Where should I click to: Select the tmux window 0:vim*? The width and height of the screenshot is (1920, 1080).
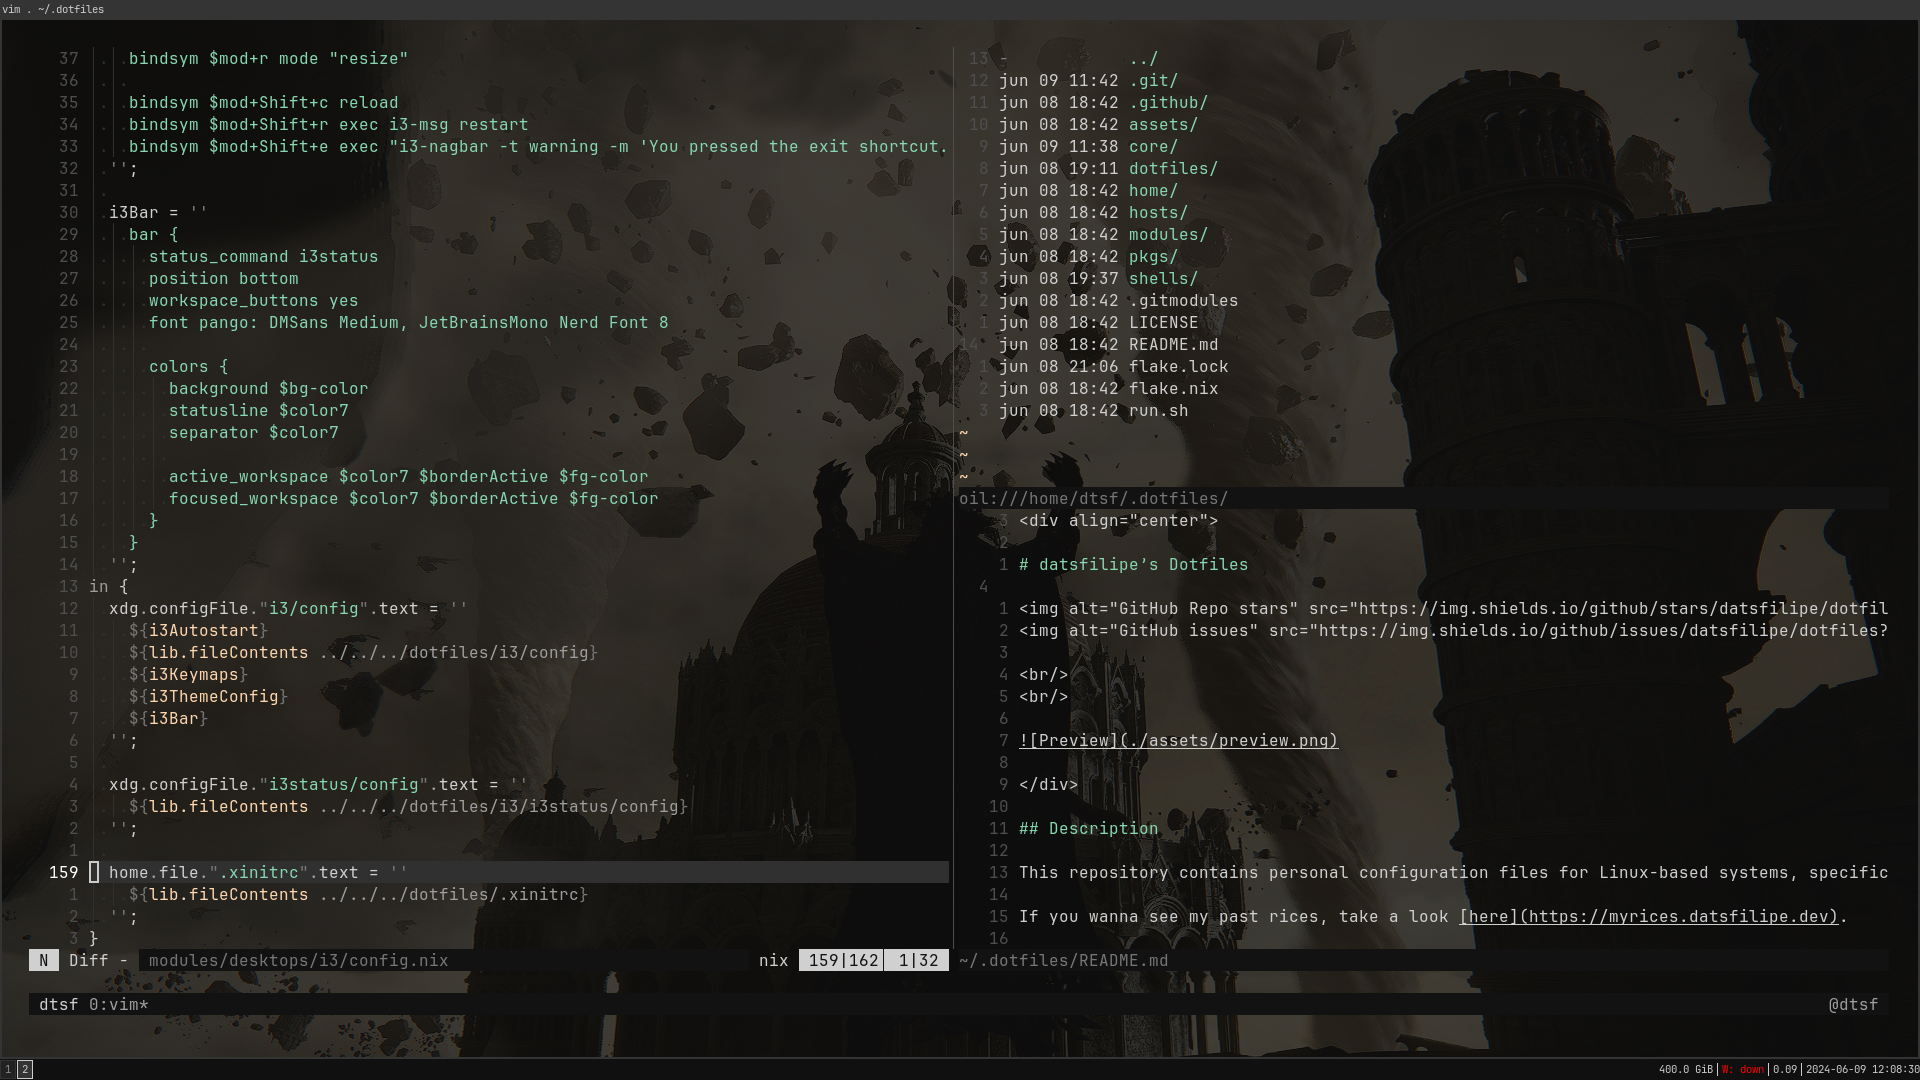[x=118, y=1005]
